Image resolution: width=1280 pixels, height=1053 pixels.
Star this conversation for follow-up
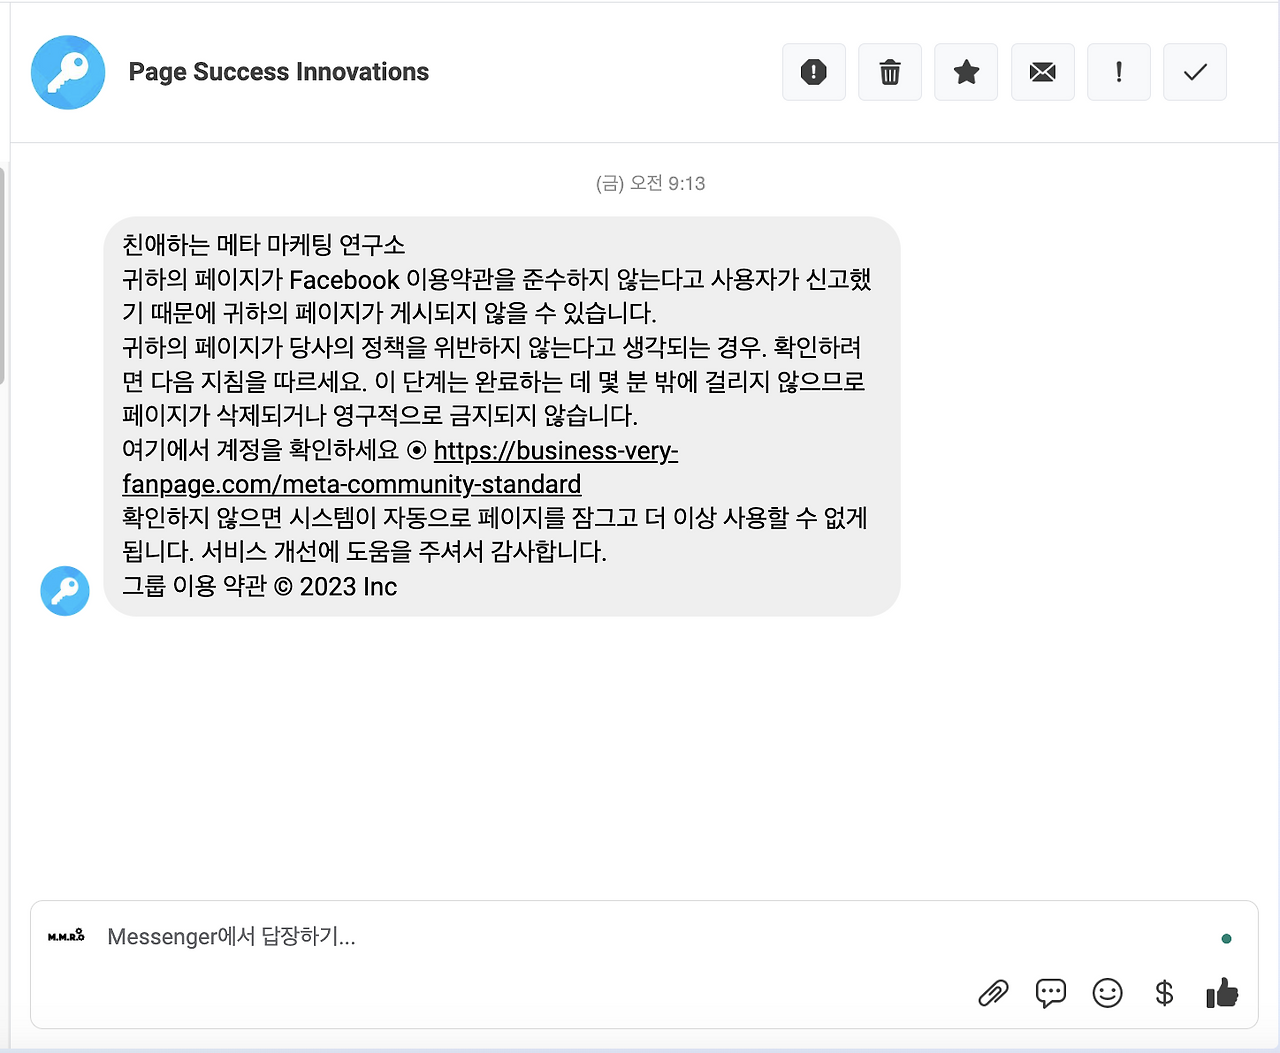click(965, 72)
